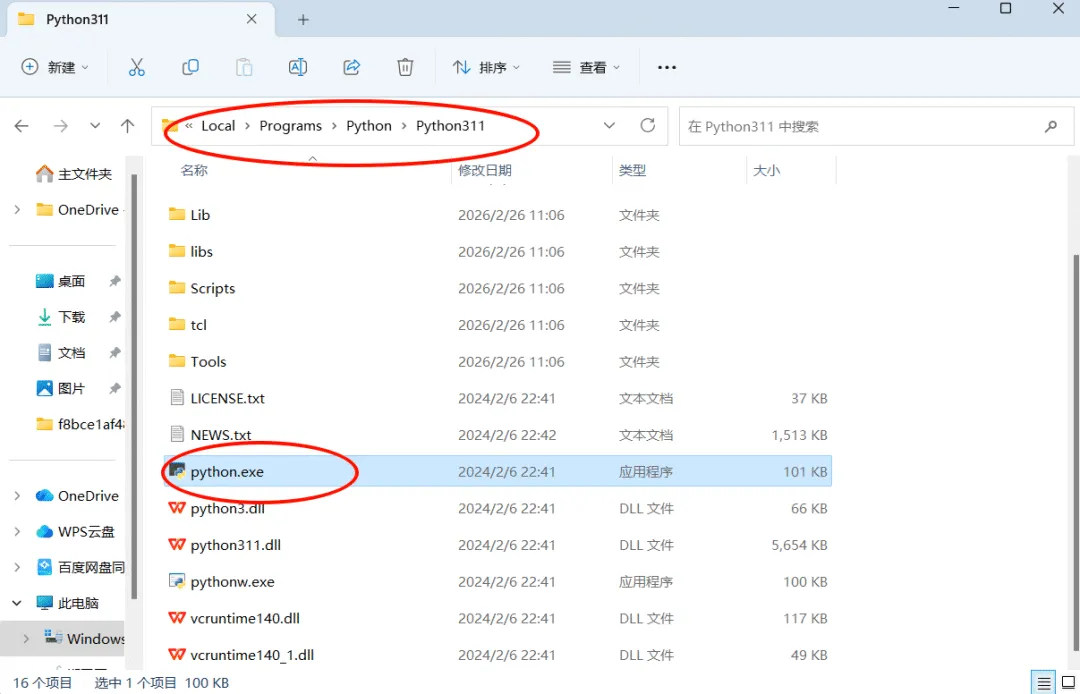
Task: Click the pythonw.exe file icon
Action: click(x=177, y=582)
